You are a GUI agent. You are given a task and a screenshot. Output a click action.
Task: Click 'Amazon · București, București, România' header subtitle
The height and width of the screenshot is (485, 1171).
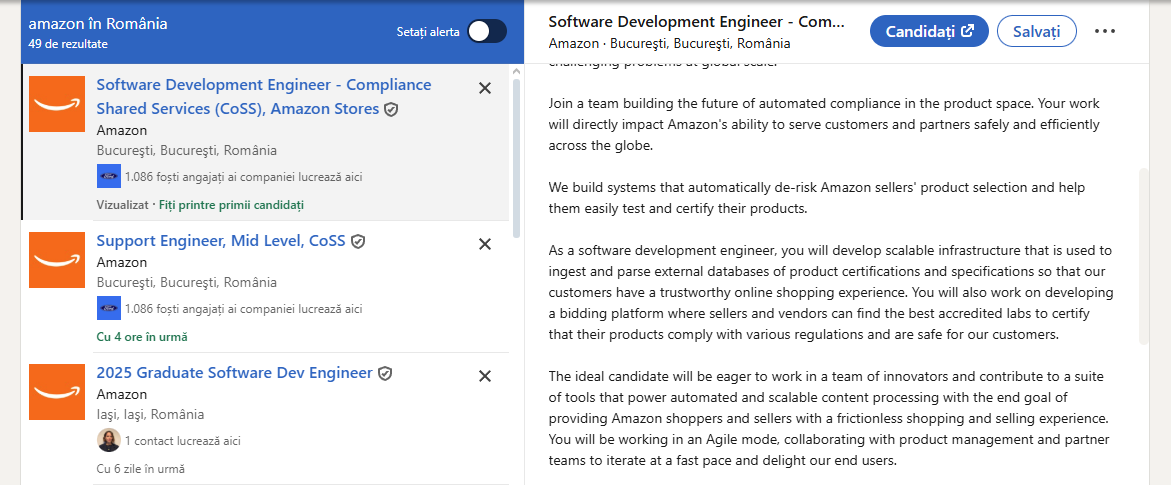tap(669, 43)
